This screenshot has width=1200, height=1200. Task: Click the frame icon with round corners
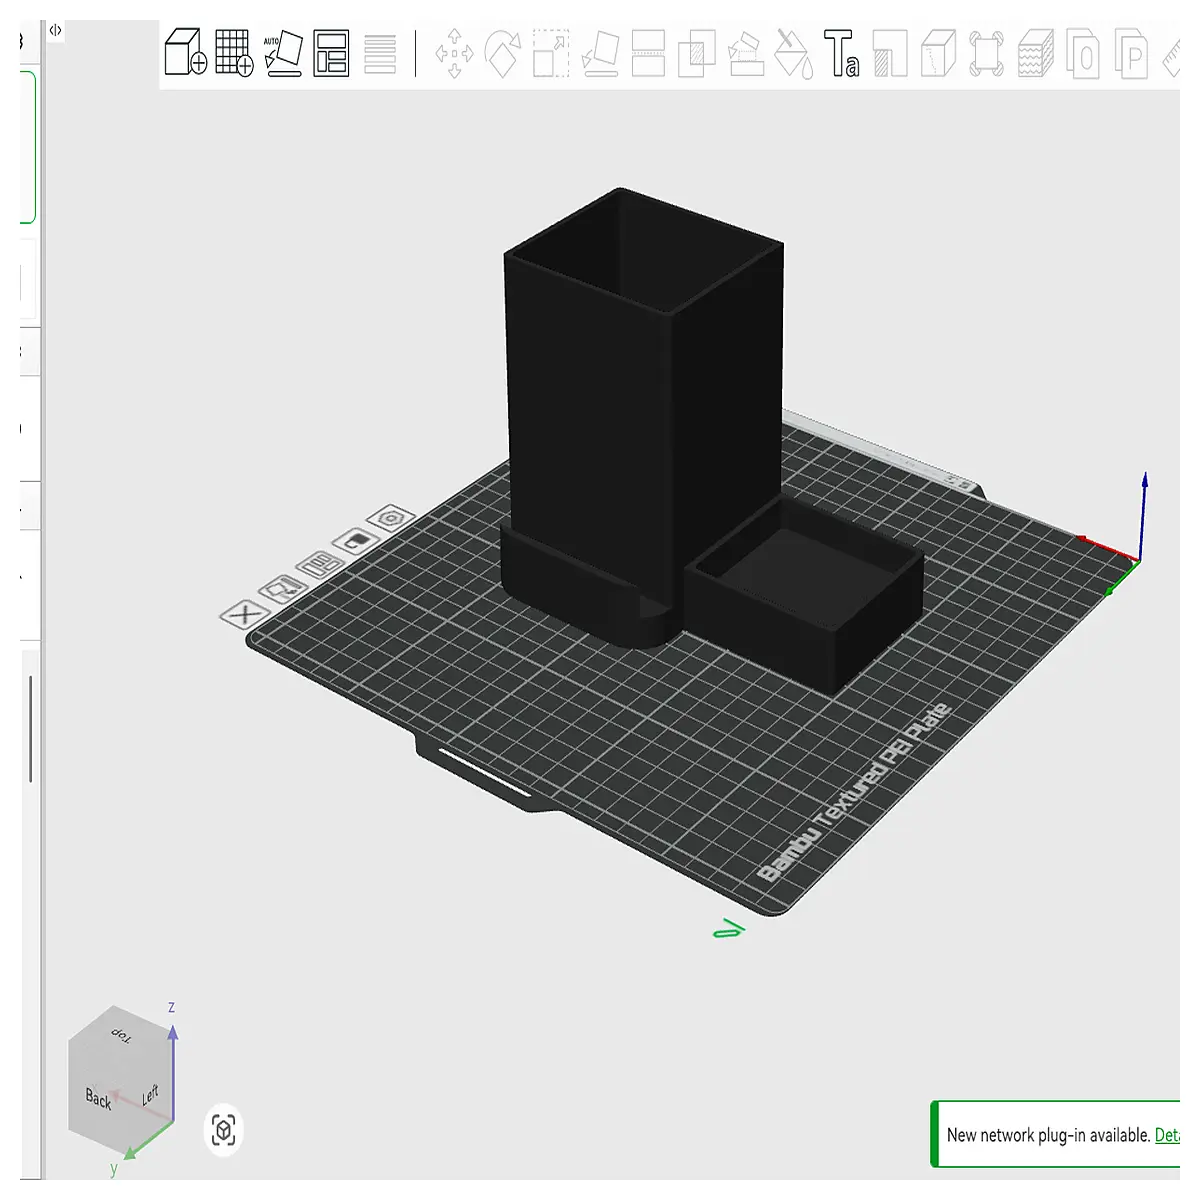point(986,54)
